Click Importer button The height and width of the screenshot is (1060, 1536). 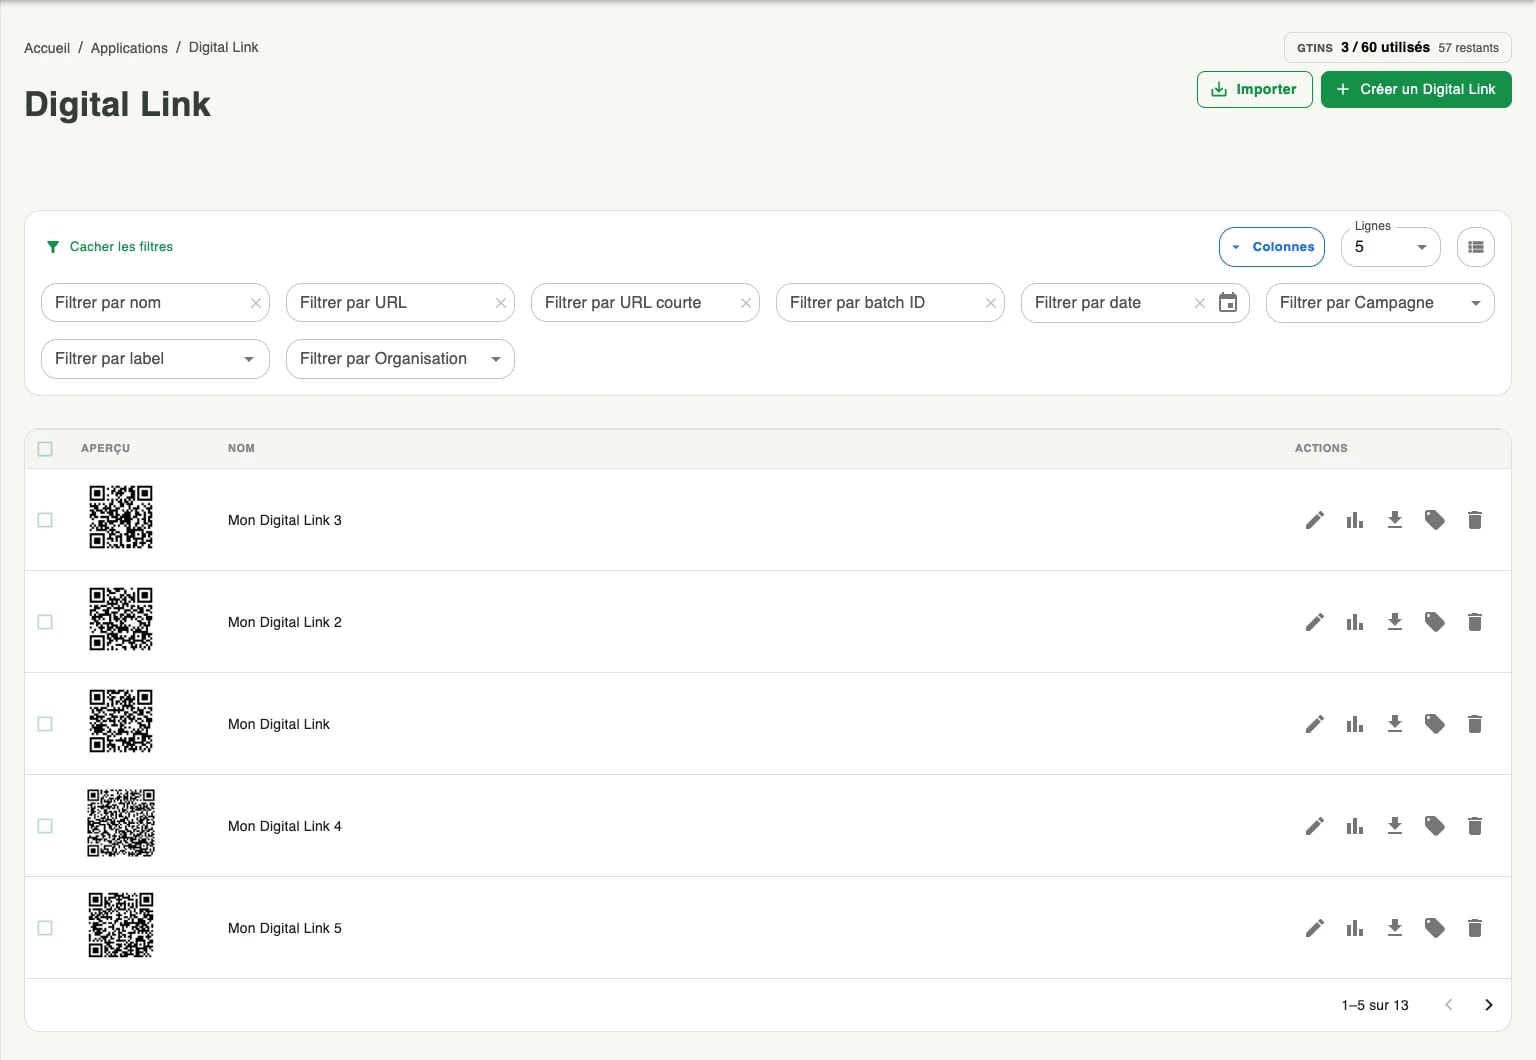(1255, 89)
